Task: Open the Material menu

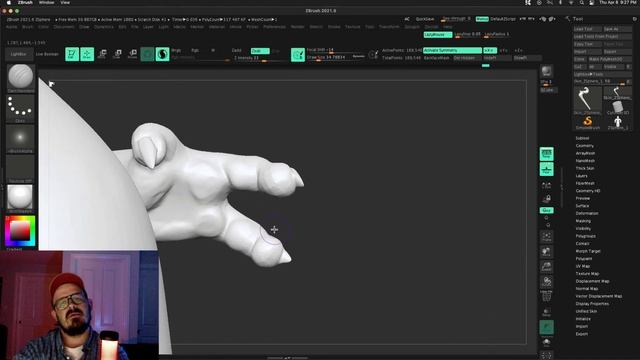Action: click(217, 27)
